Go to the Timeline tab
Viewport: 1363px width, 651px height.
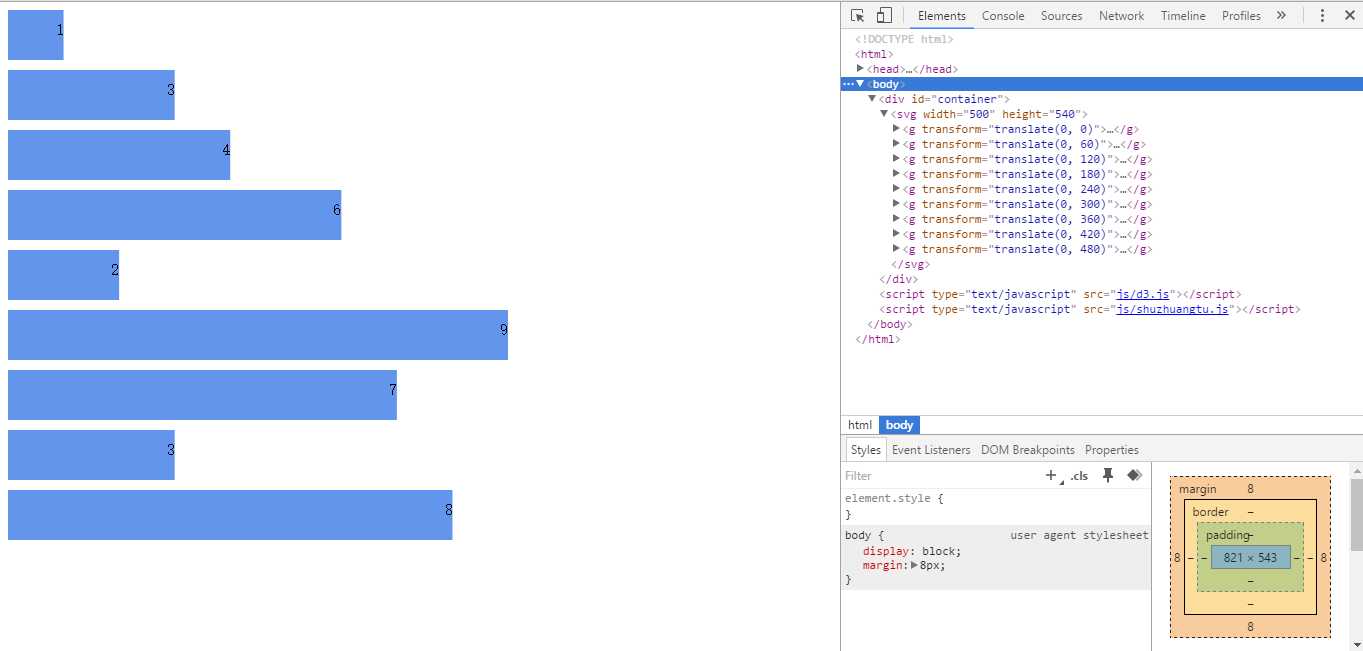click(1183, 15)
